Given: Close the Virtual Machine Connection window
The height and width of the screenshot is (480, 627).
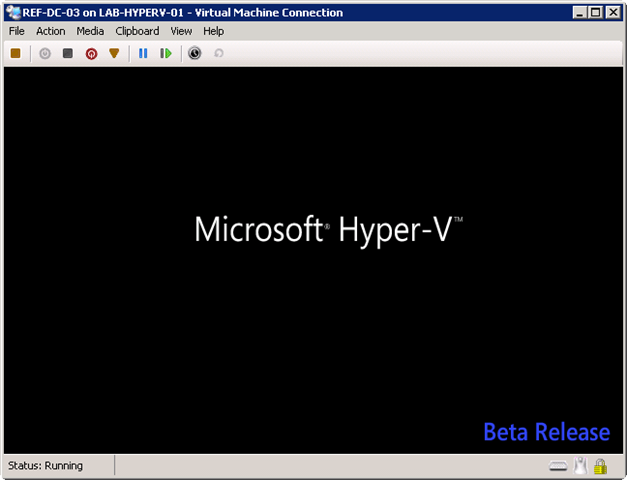Looking at the screenshot, I should (x=613, y=13).
